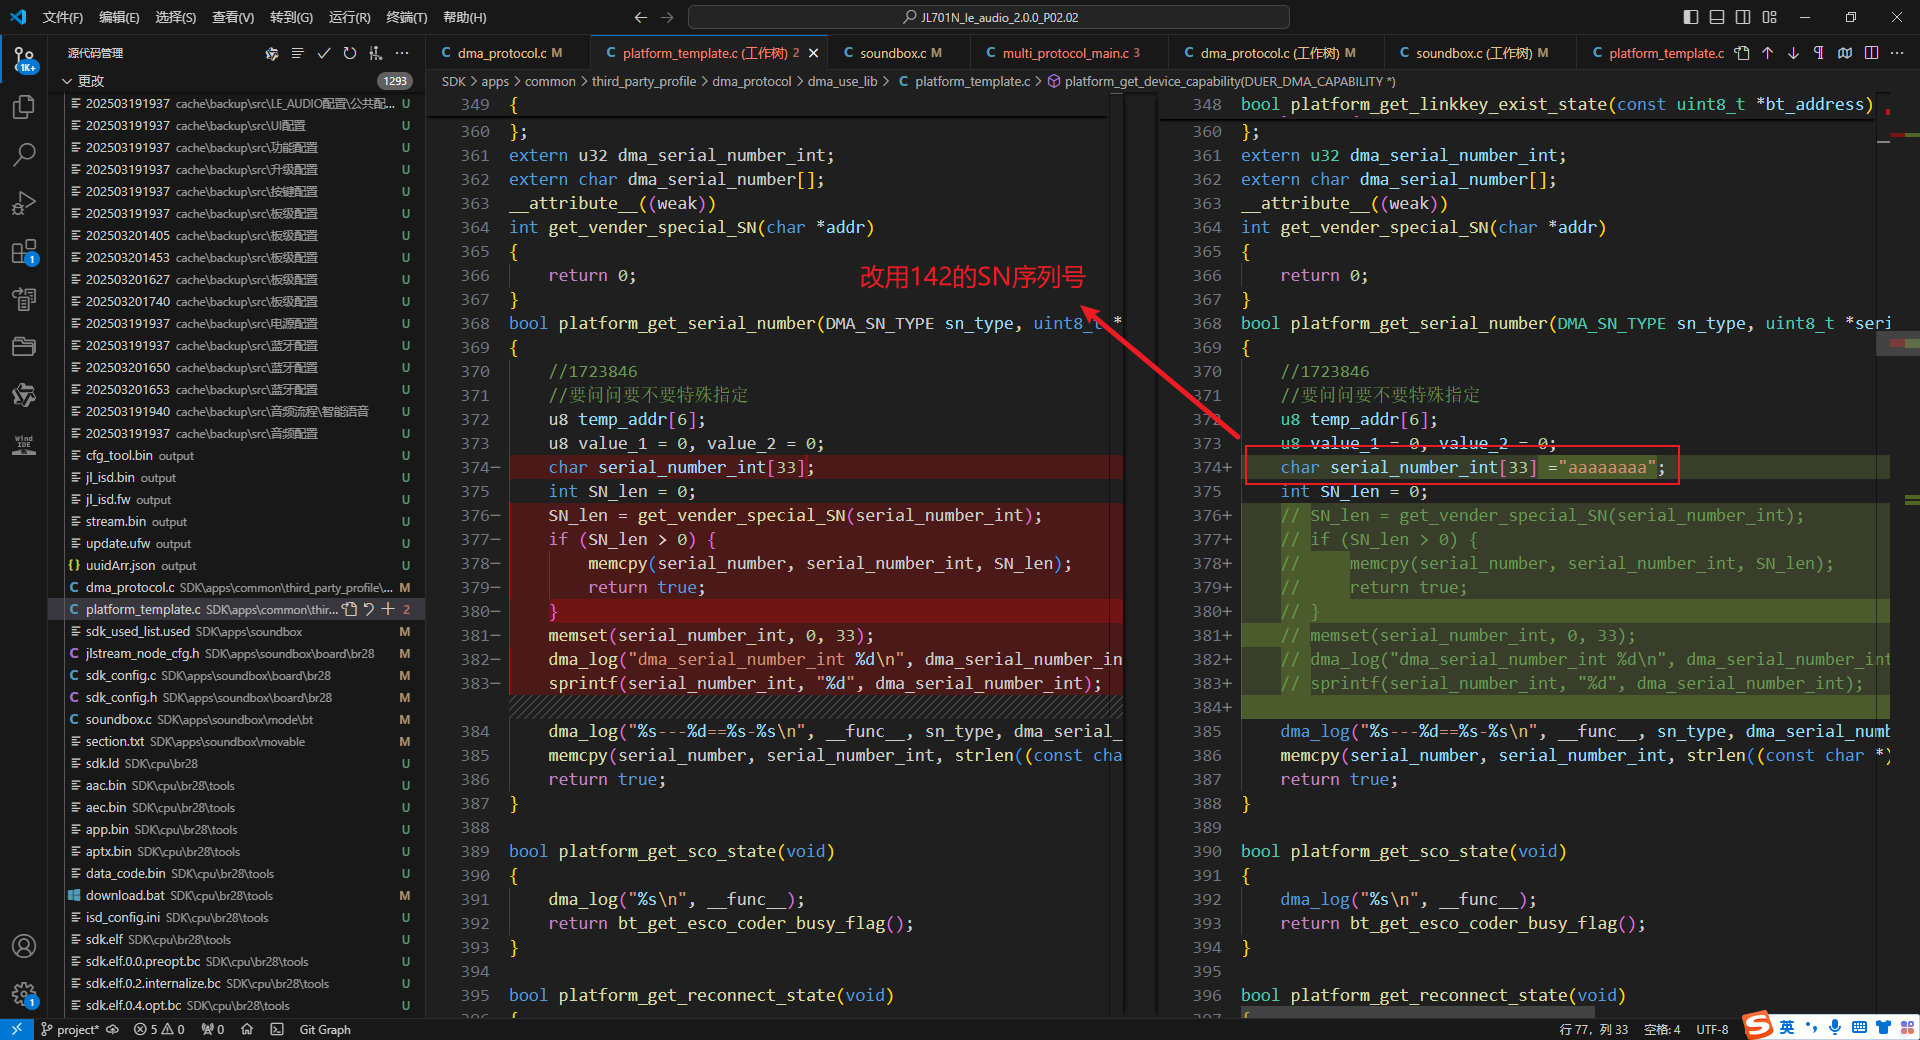
Task: Open the Explorer view icon
Action: [x=24, y=107]
